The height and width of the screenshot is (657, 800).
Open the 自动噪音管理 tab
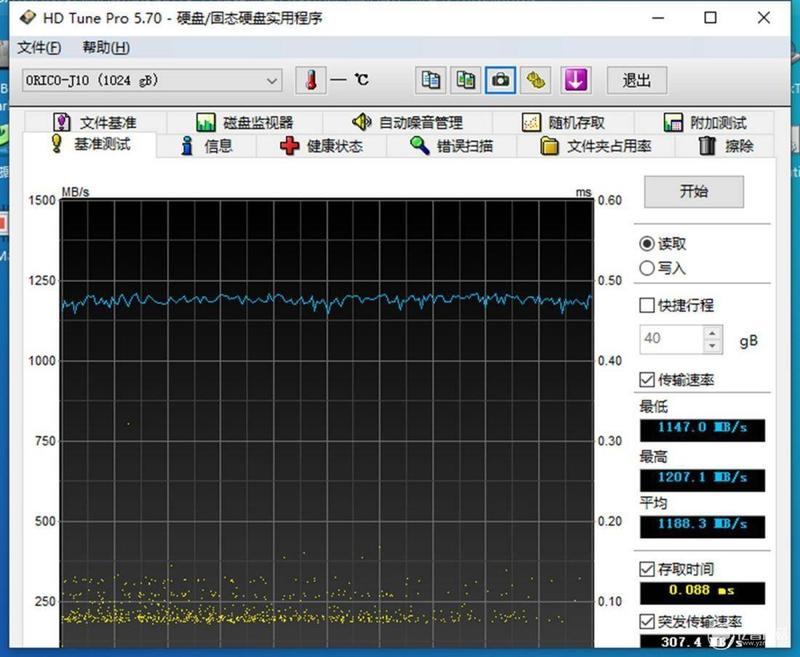tap(408, 122)
